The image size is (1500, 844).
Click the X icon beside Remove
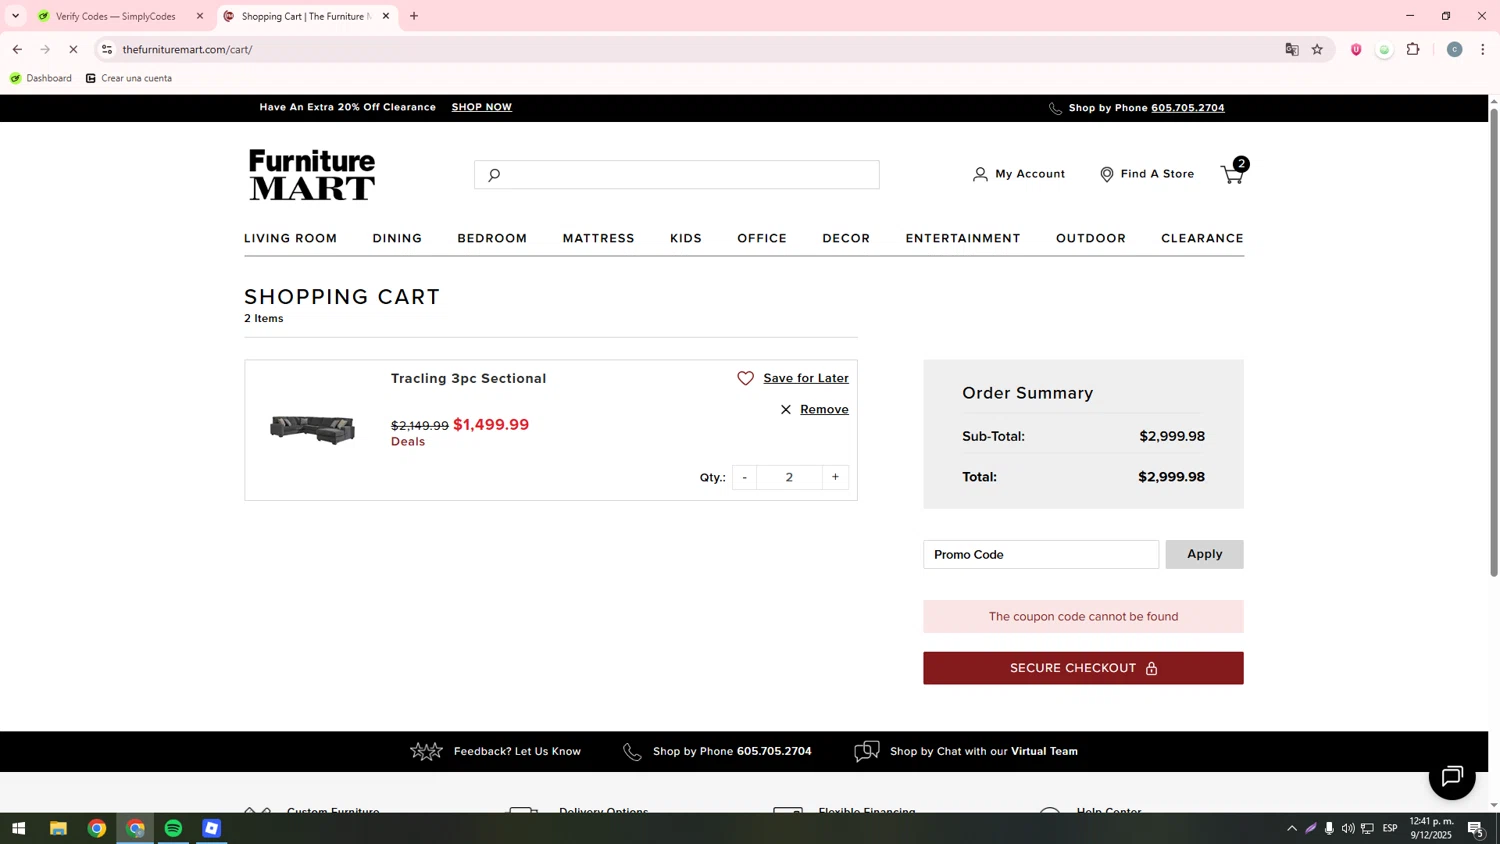click(786, 409)
